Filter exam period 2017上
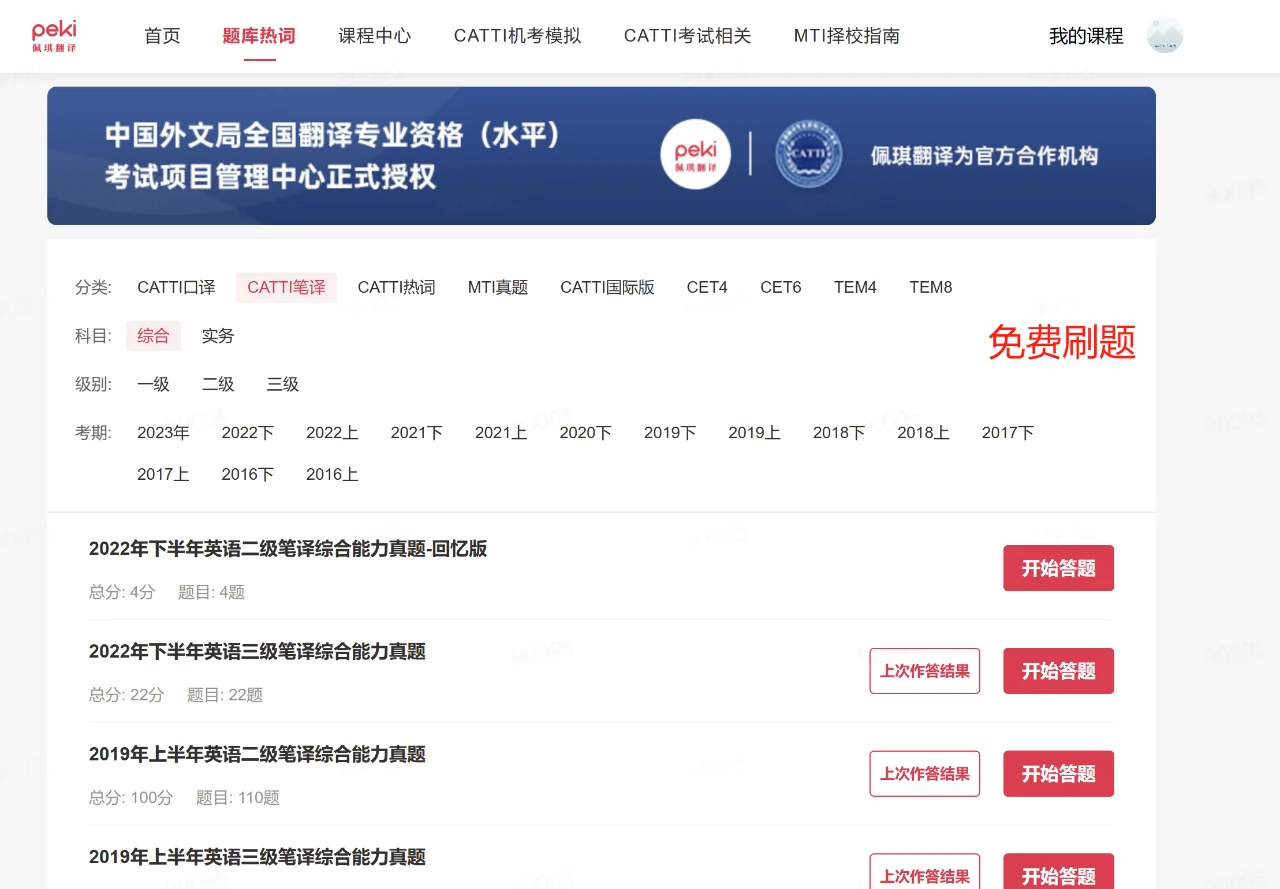Viewport: 1280px width, 889px height. coord(163,475)
